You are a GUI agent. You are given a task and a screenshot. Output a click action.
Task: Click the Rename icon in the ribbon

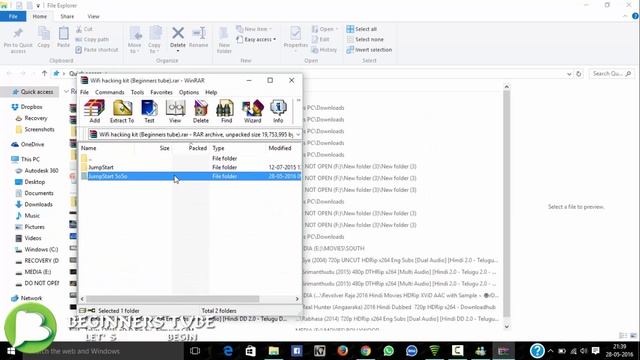pos(199,38)
